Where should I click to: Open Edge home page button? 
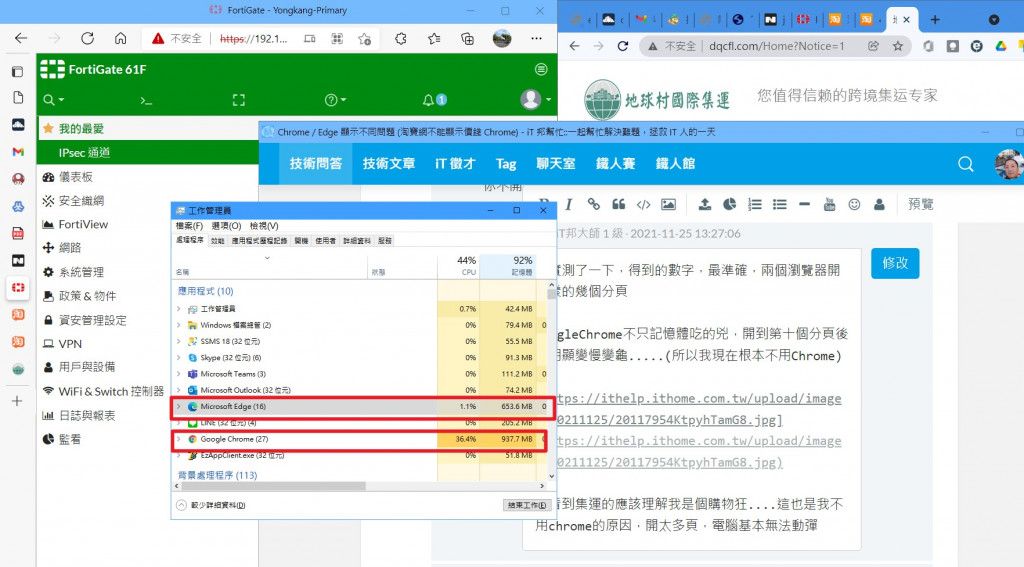121,39
